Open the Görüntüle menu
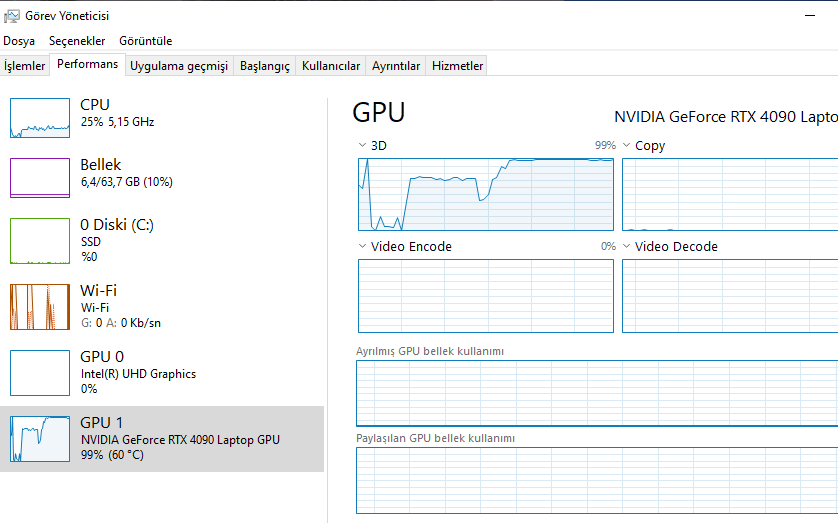 (146, 41)
